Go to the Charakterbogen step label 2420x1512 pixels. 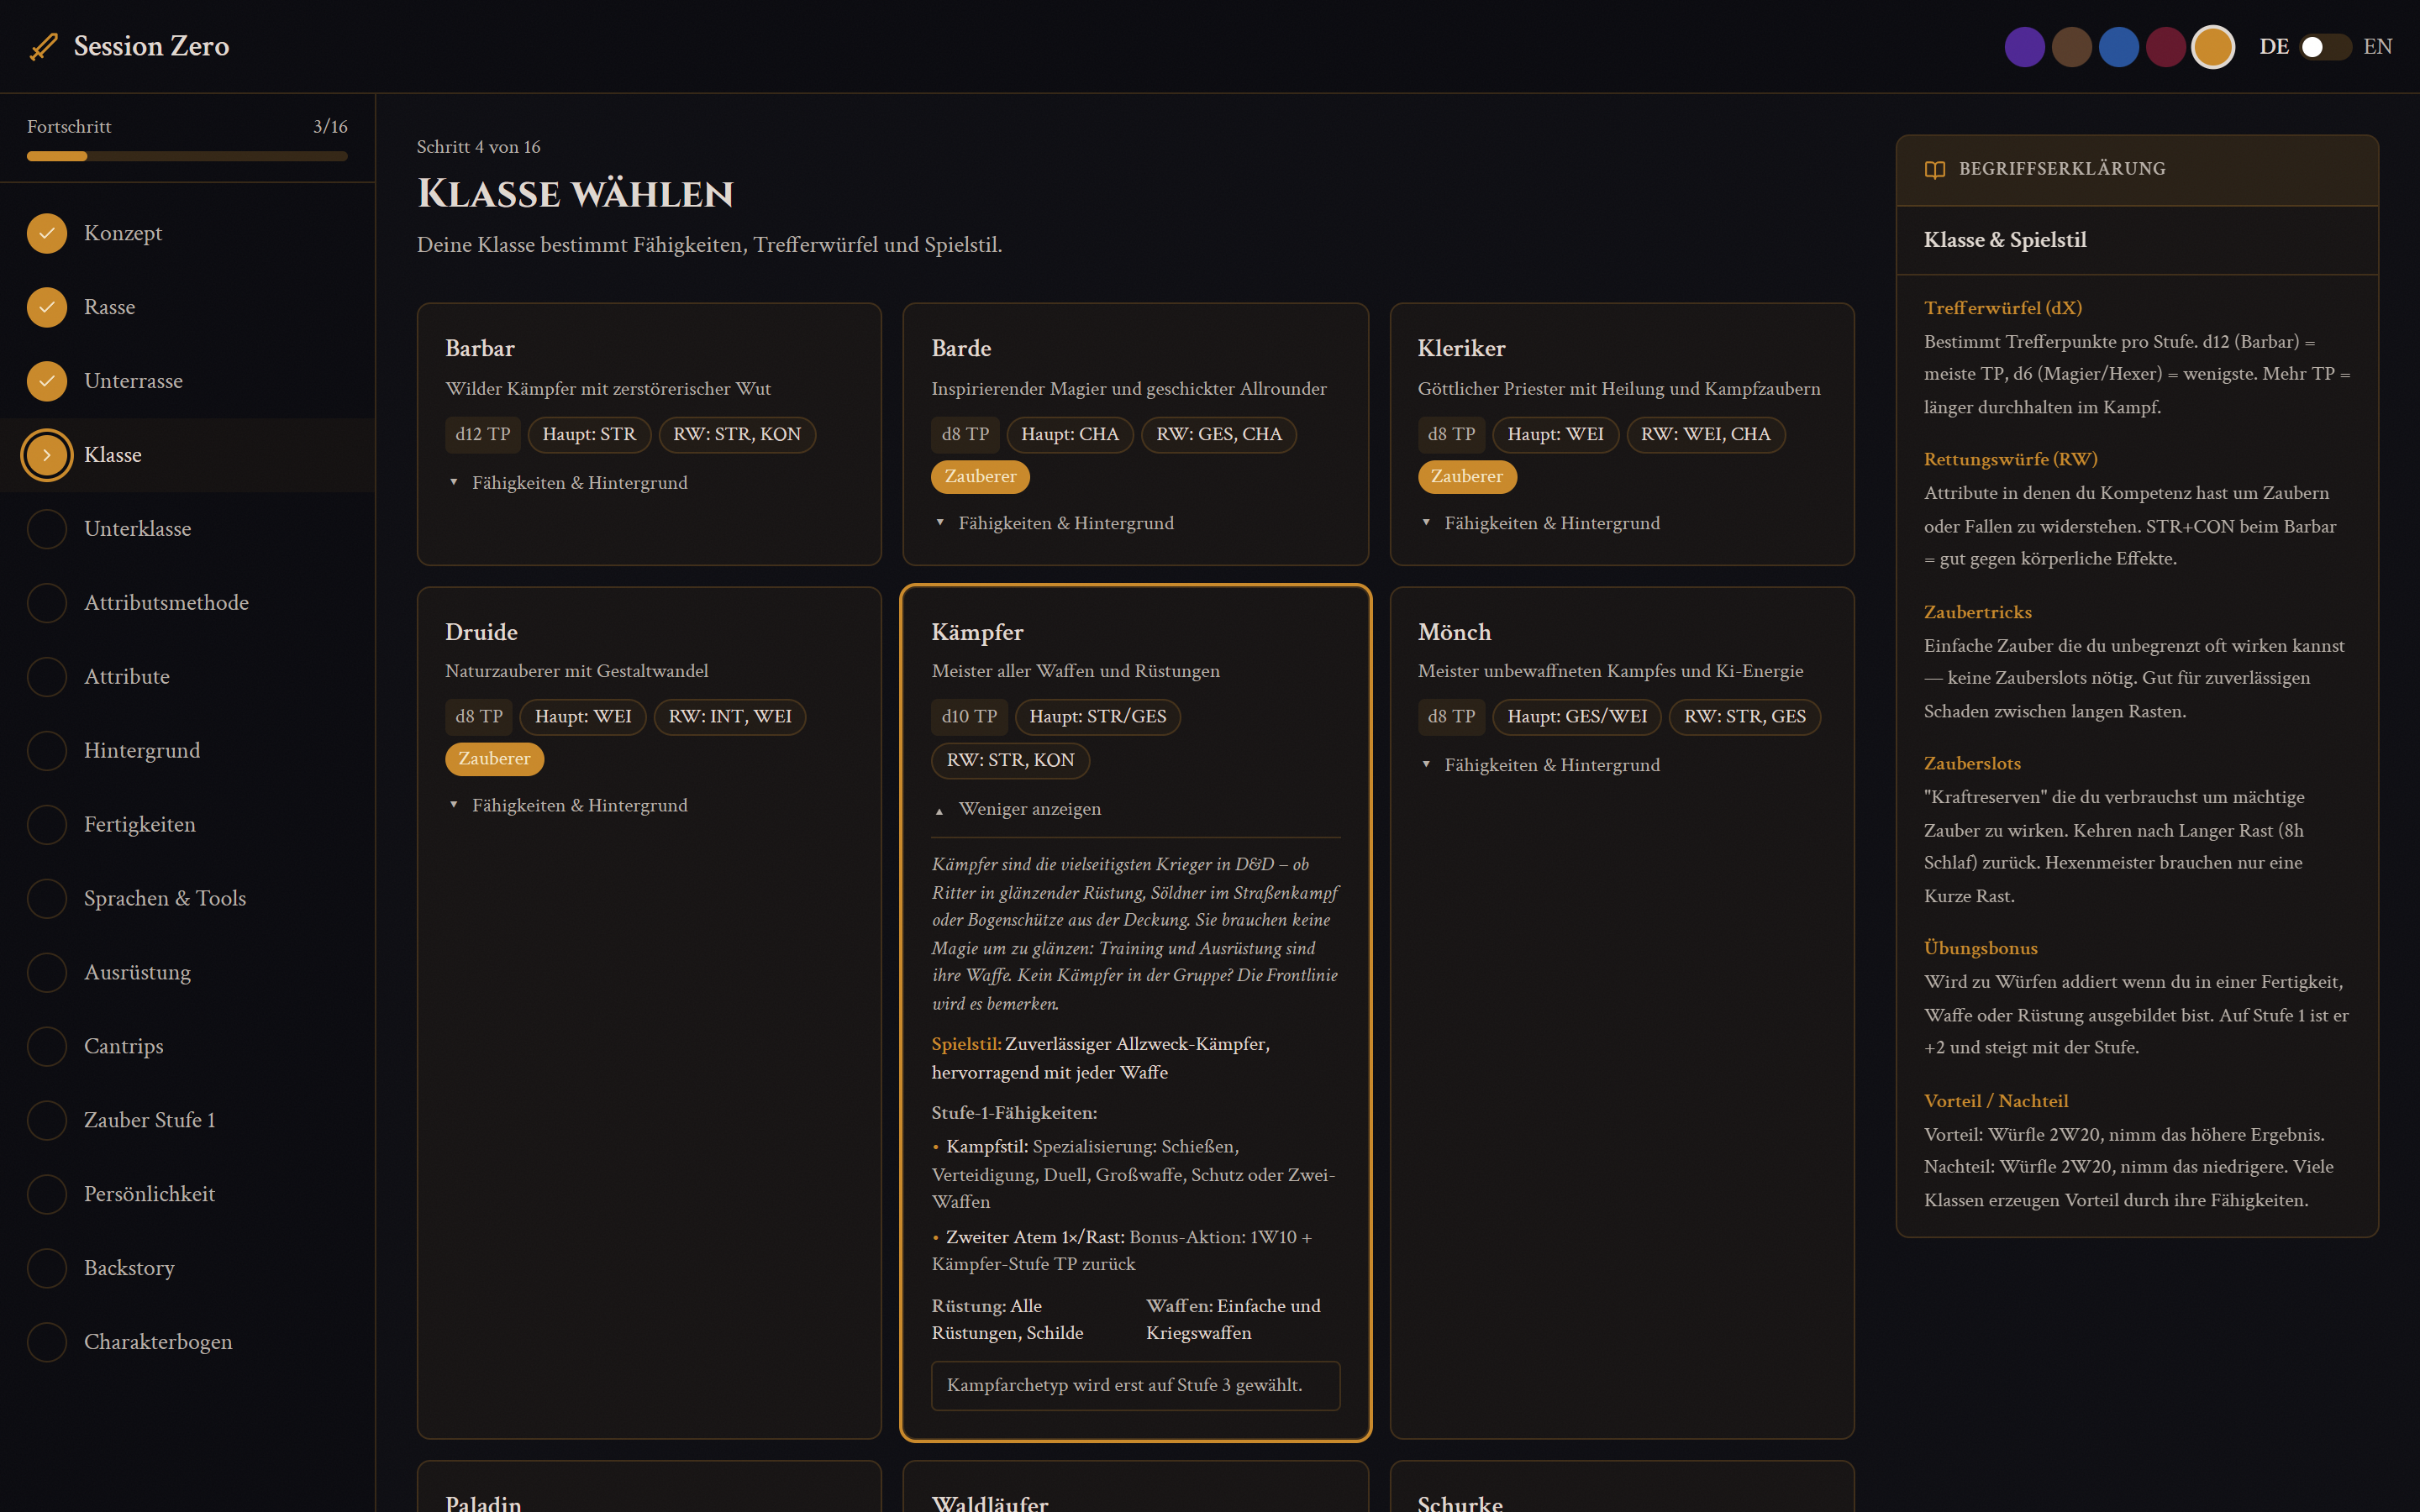click(x=158, y=1343)
